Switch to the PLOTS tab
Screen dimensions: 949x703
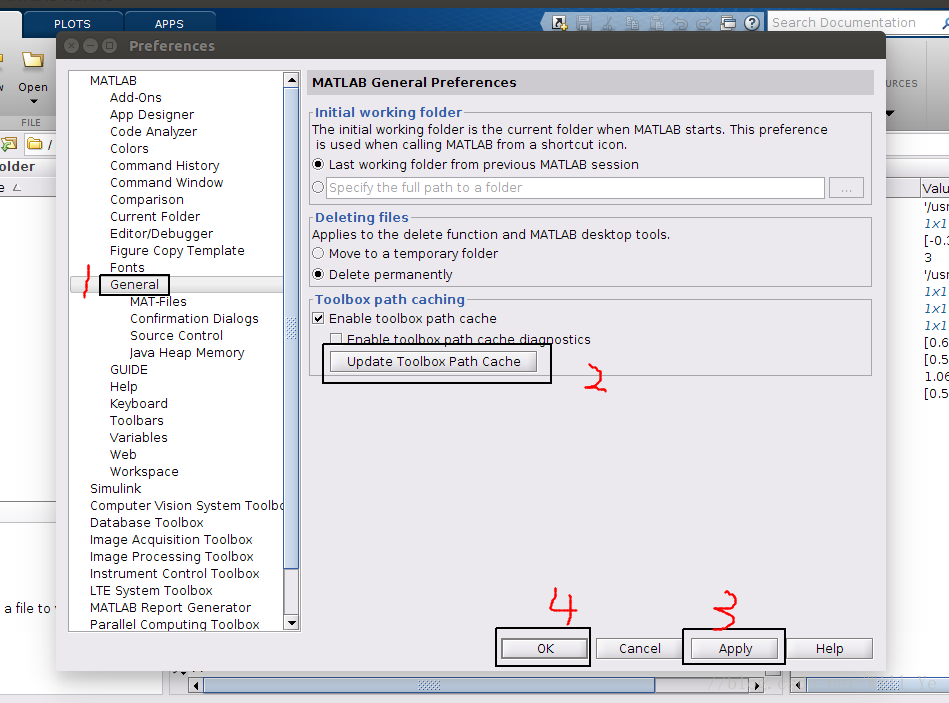click(72, 24)
